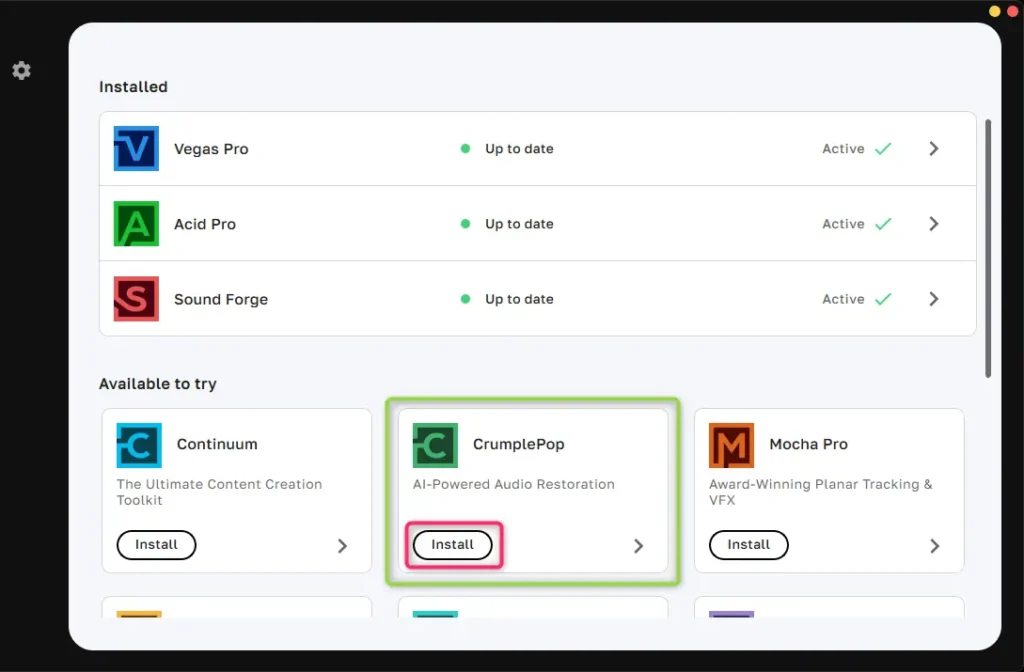The width and height of the screenshot is (1024, 672).
Task: Open Continuum card details chevron
Action: 342,546
